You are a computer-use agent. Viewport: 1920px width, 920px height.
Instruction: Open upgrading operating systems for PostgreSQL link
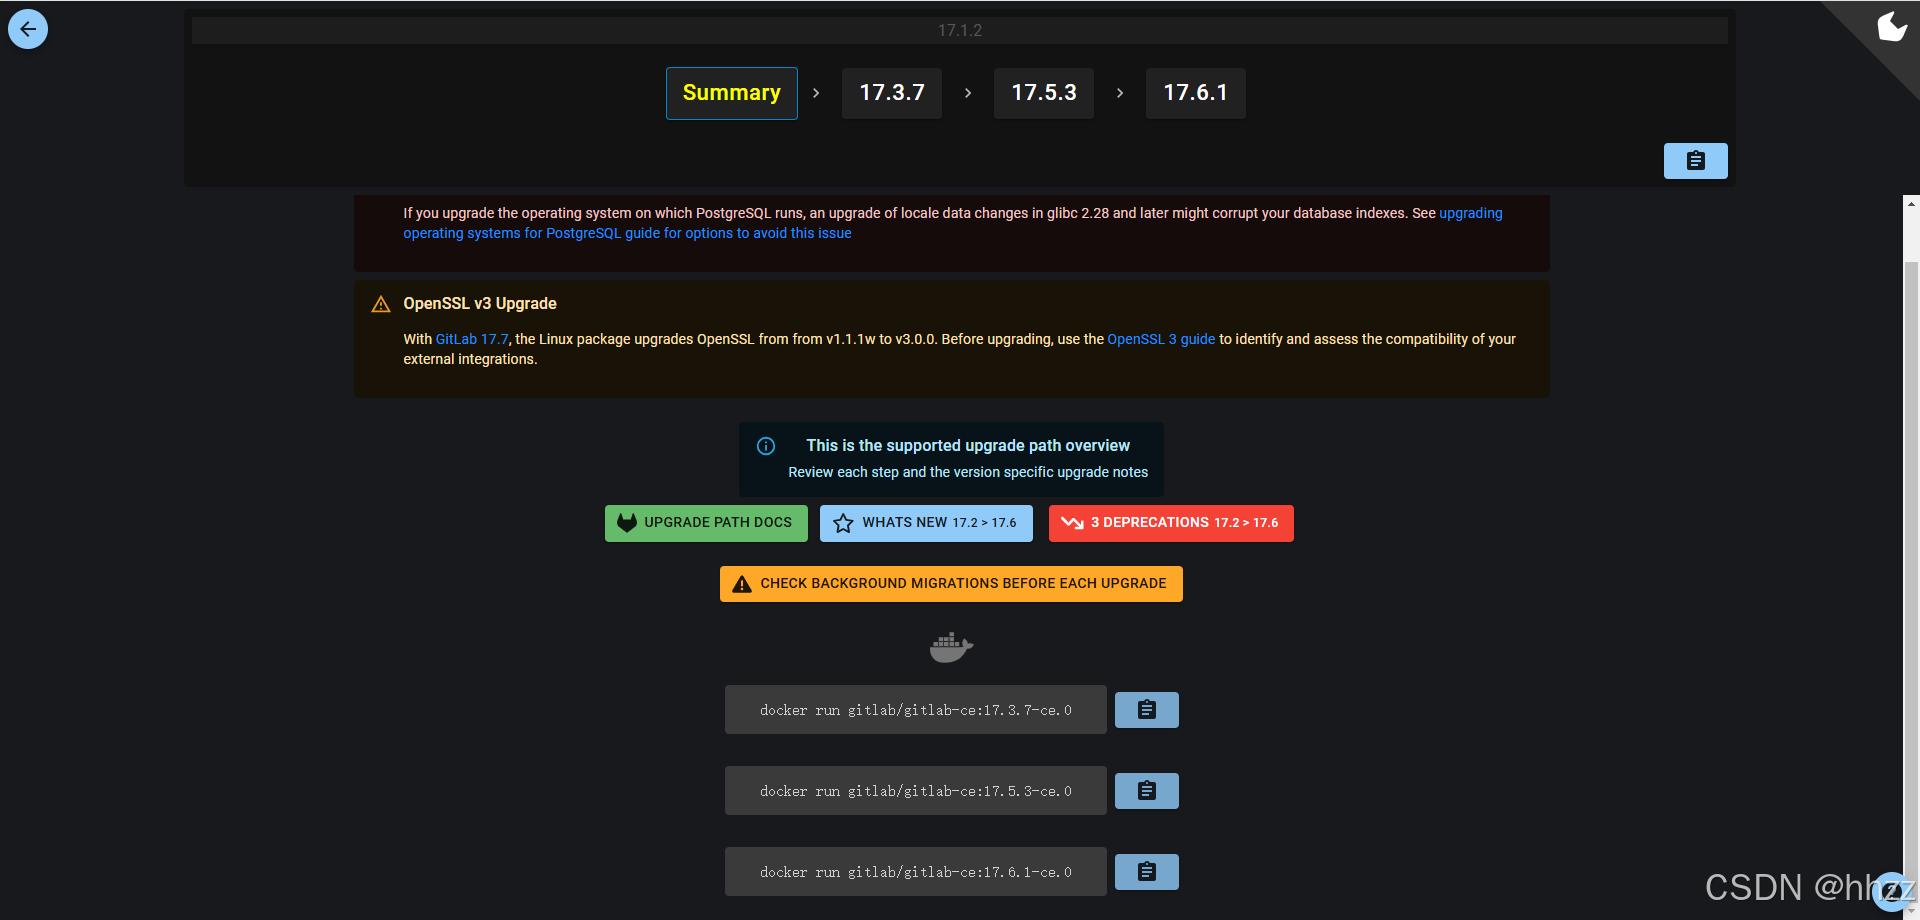627,233
